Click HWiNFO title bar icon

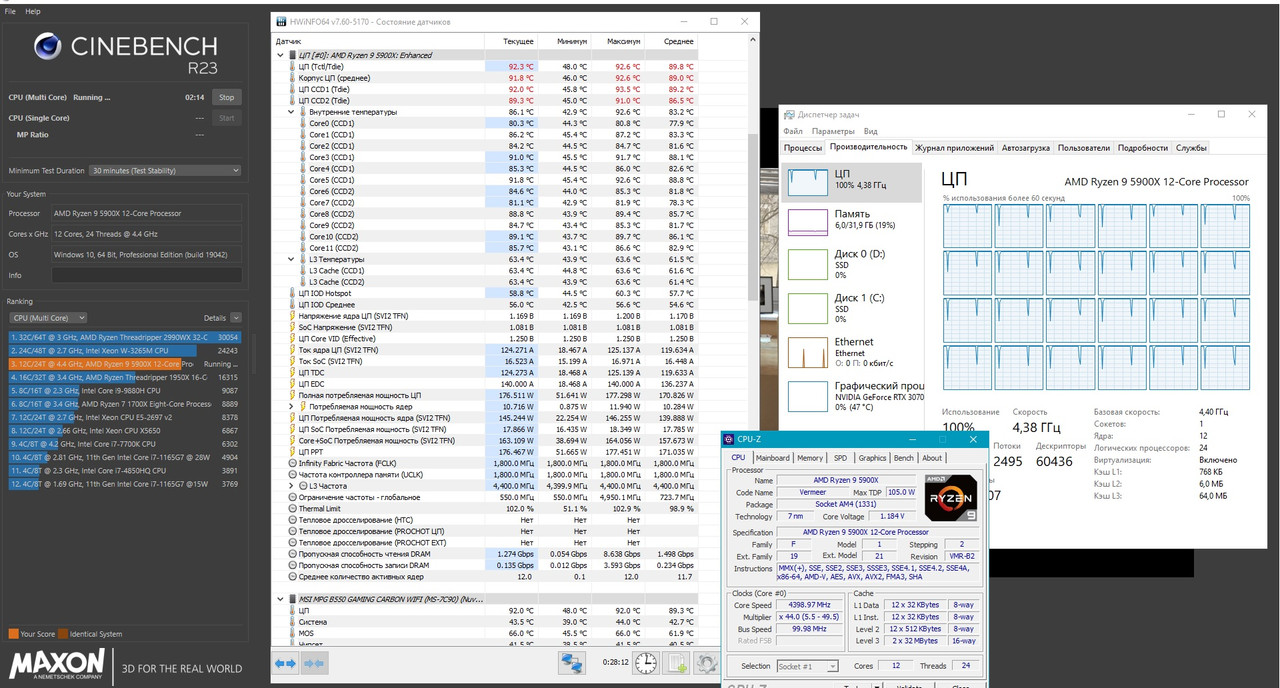280,21
